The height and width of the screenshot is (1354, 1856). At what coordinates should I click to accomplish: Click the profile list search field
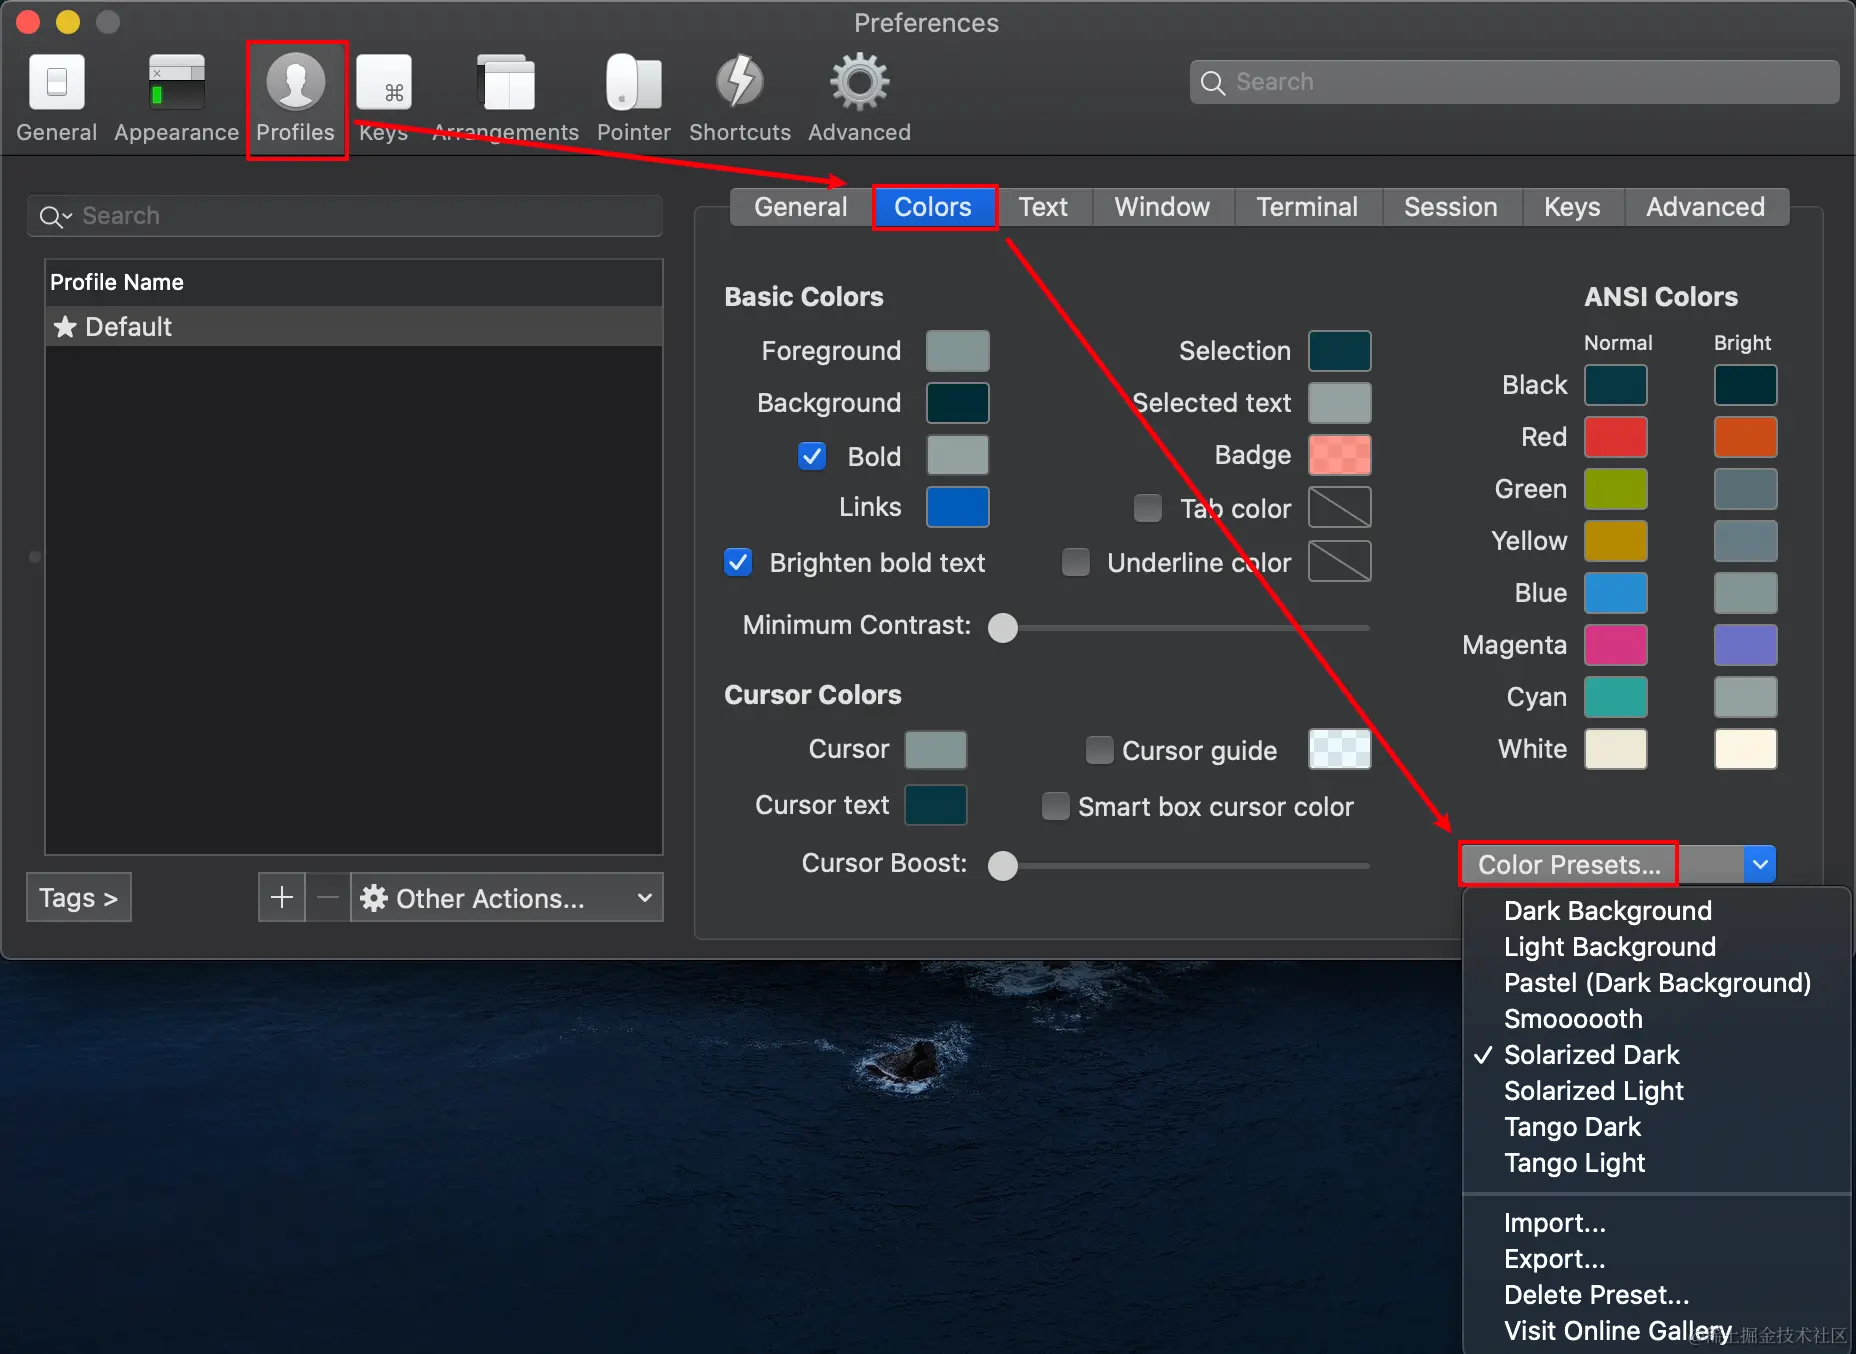tap(345, 216)
